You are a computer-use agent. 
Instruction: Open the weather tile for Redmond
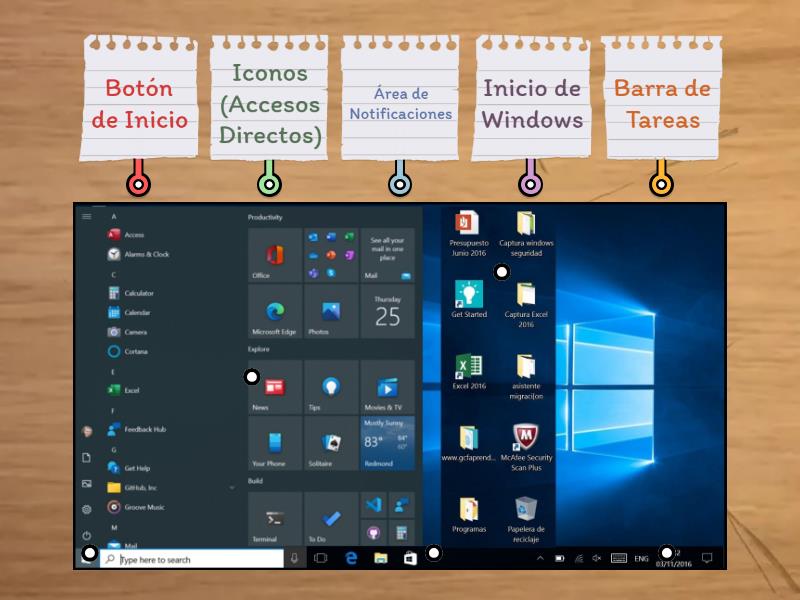(x=387, y=443)
